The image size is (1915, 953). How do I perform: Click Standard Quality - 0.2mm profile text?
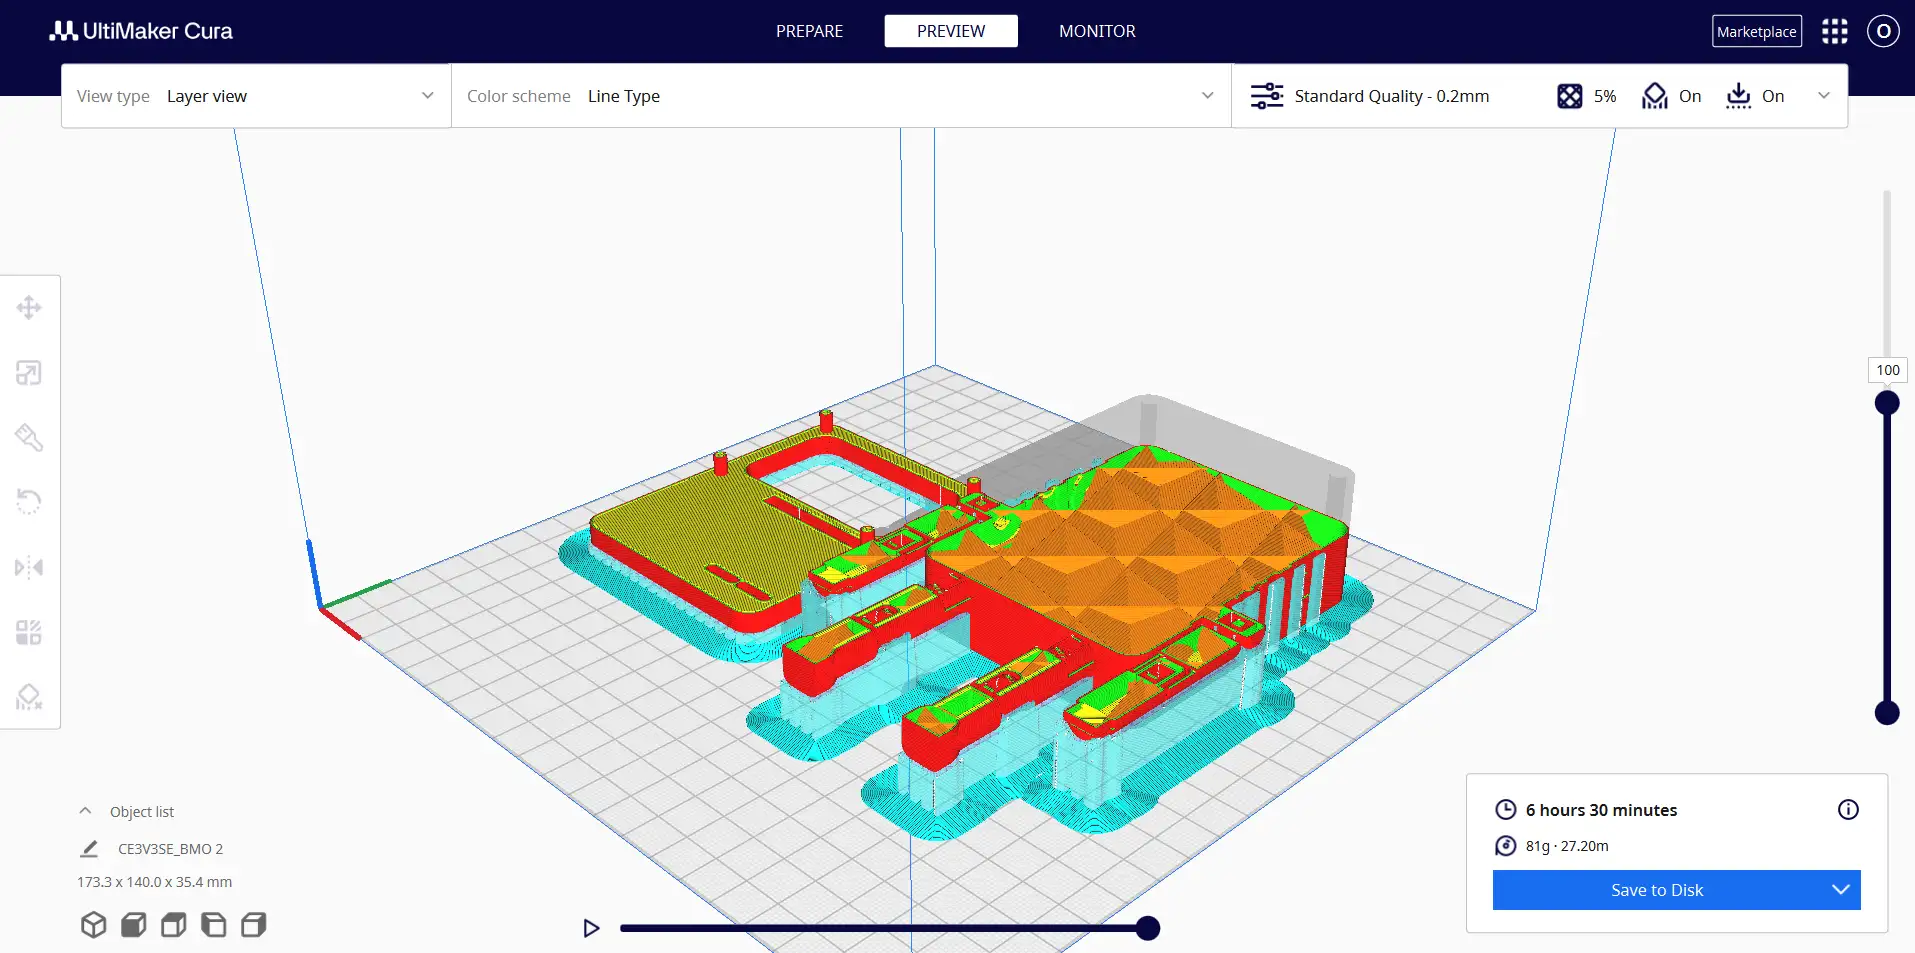point(1392,96)
